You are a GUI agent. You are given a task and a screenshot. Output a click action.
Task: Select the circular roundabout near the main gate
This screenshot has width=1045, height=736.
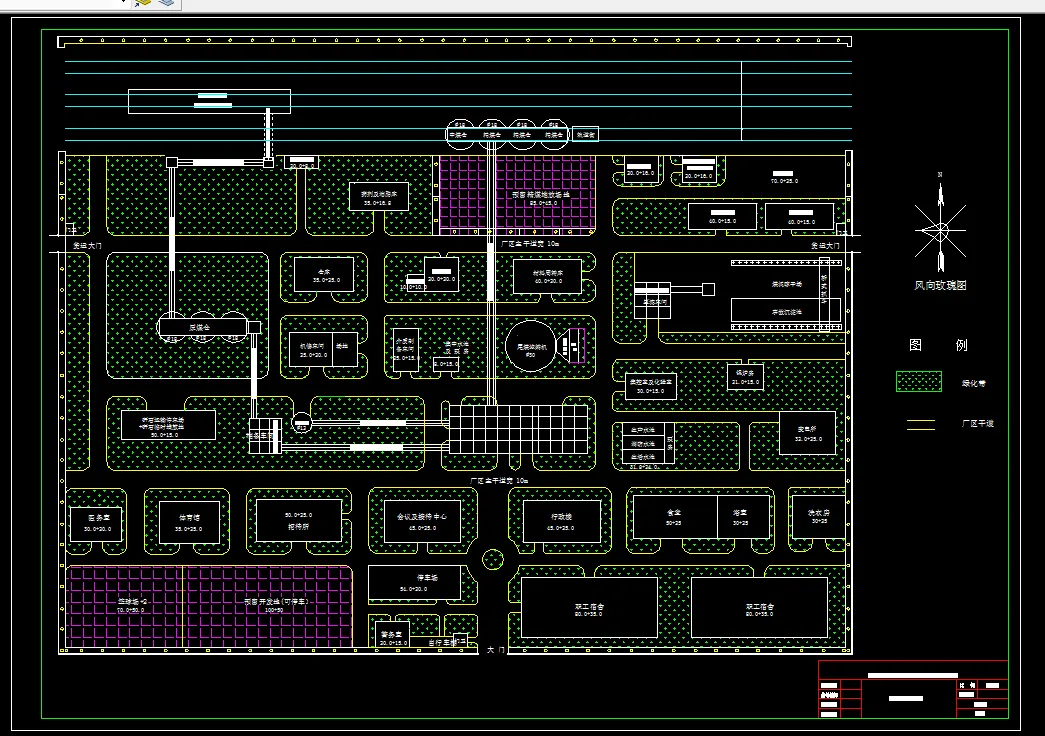(x=493, y=559)
